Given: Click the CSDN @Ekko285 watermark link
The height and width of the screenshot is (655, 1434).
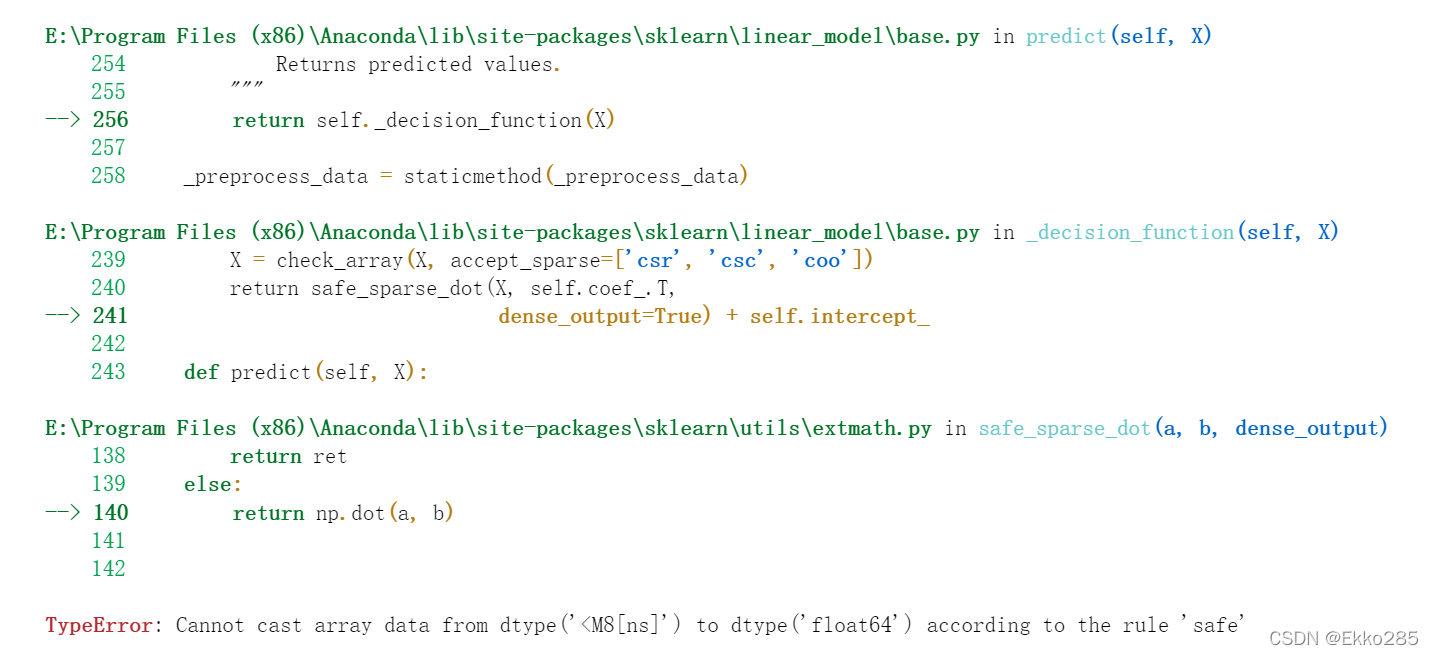Looking at the screenshot, I should tap(1347, 638).
